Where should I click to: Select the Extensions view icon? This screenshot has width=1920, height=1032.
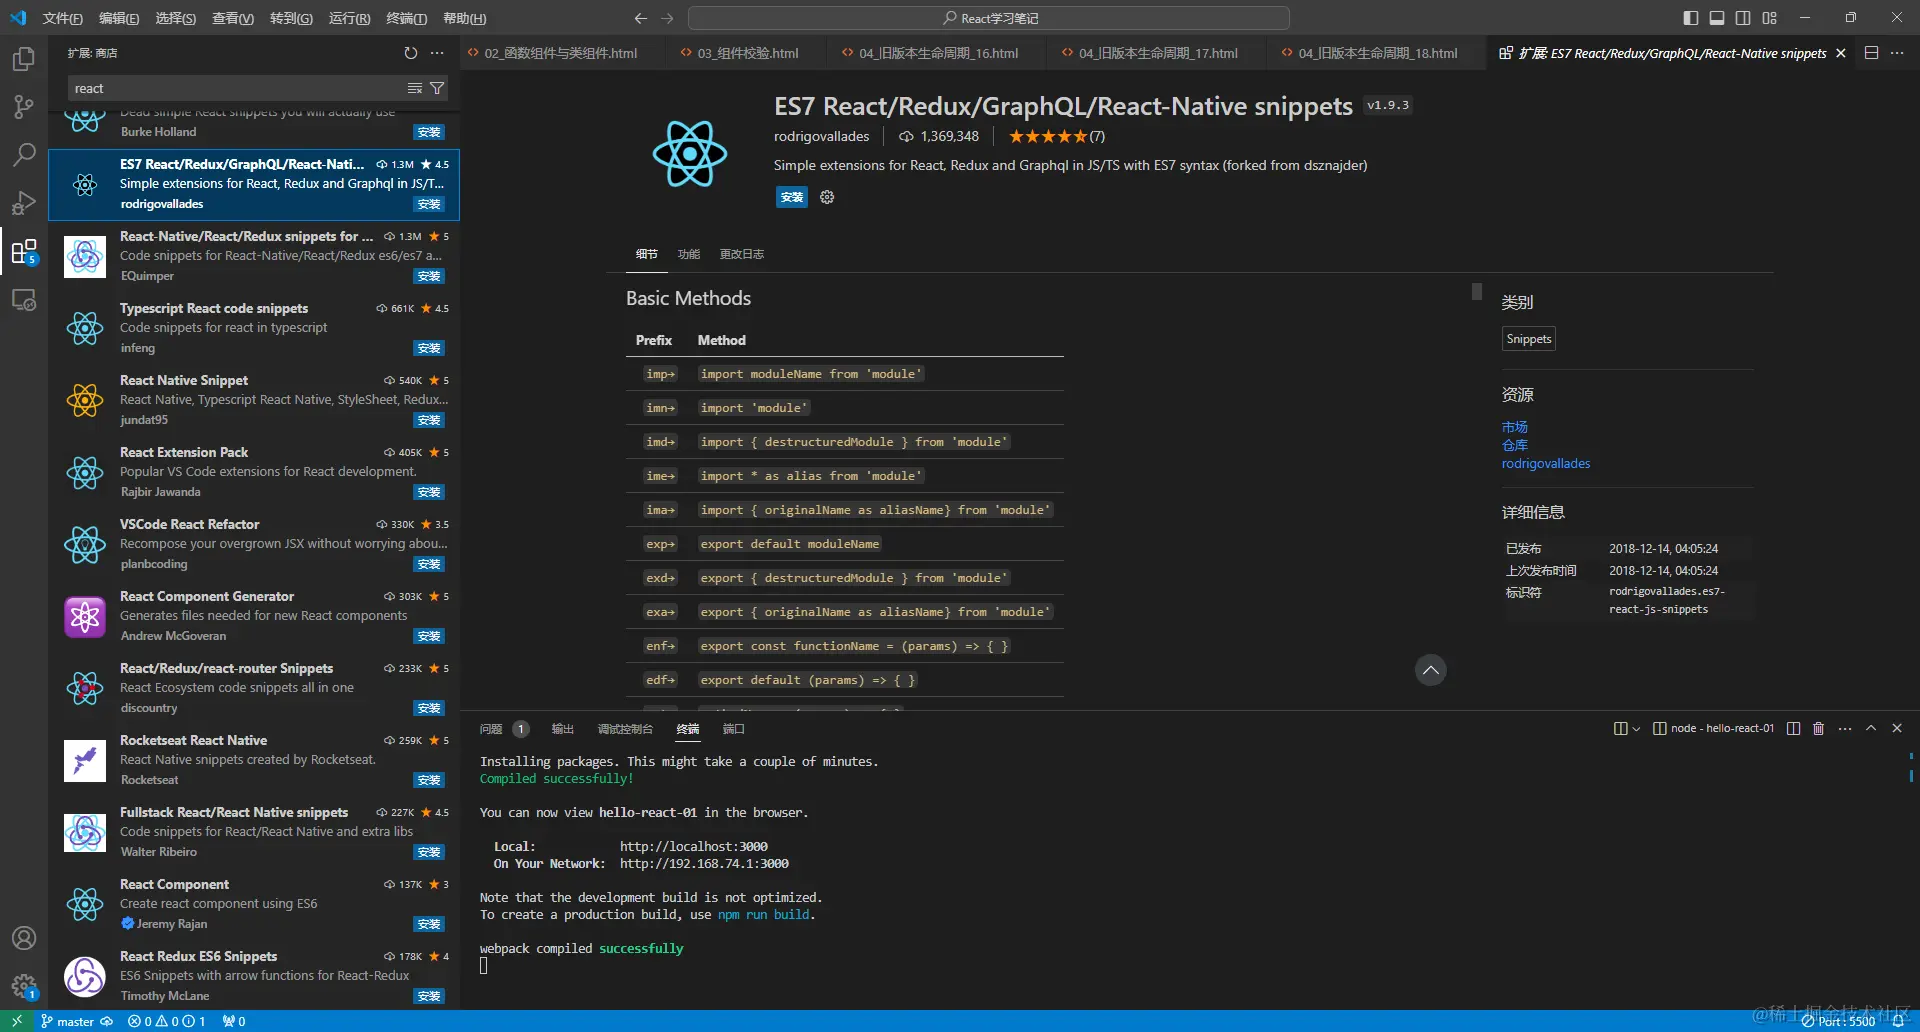[x=24, y=251]
